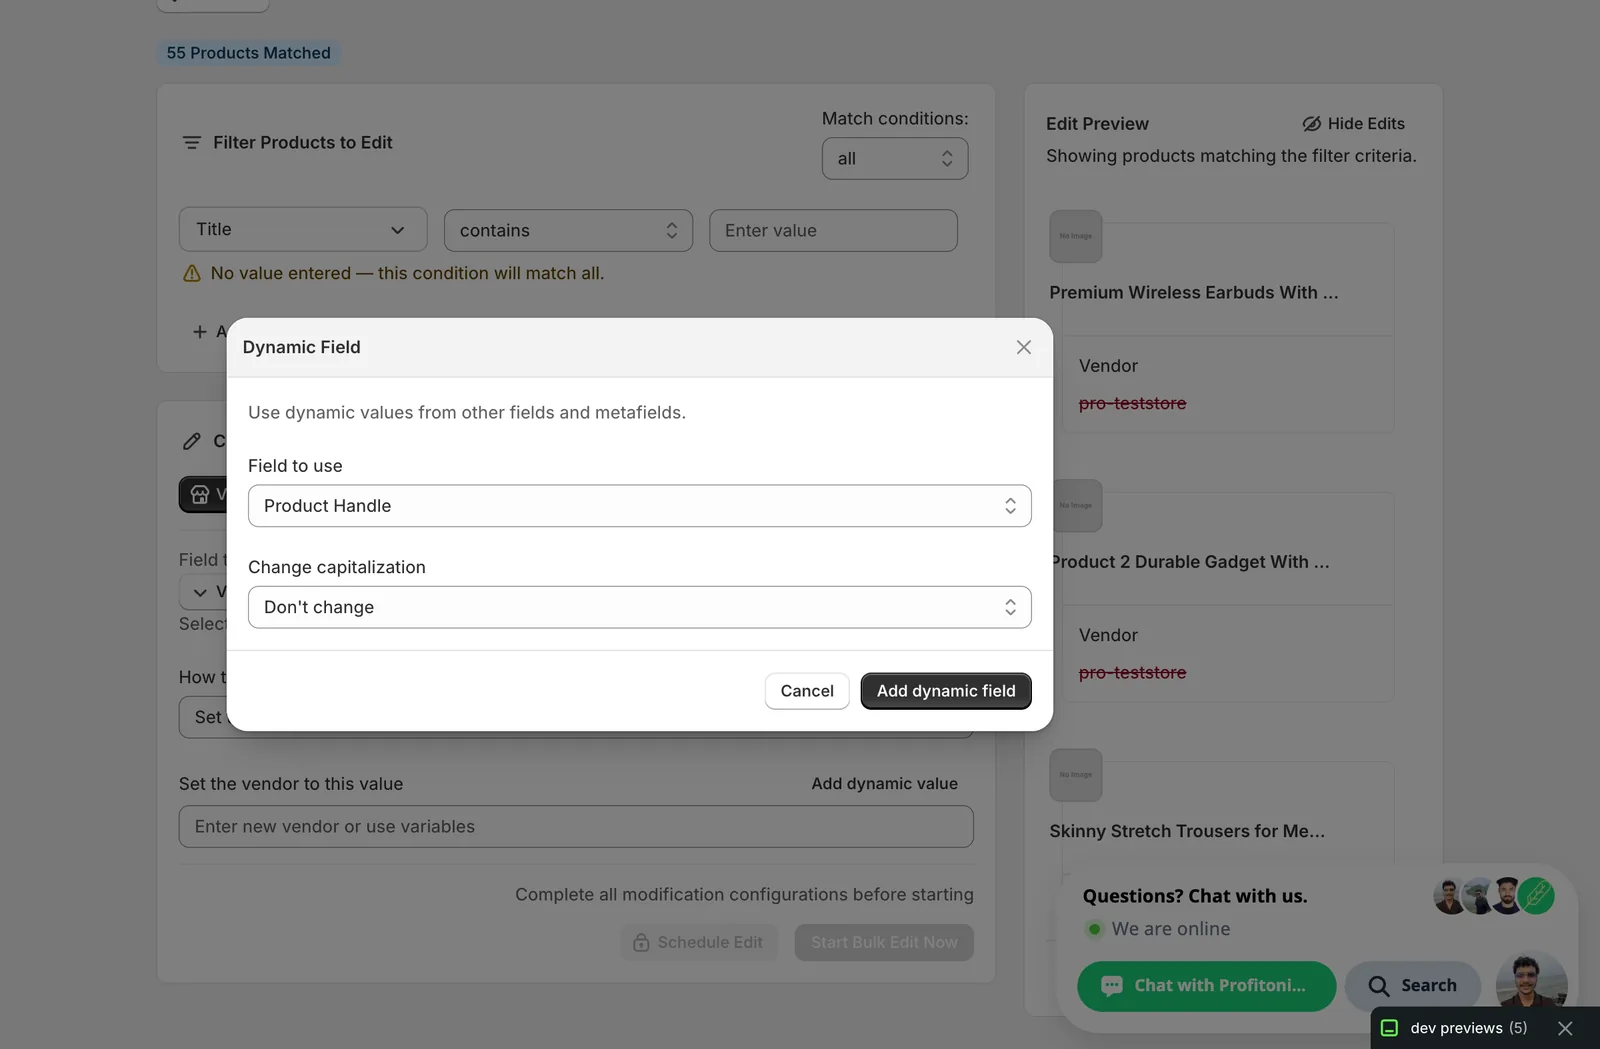1600x1049 pixels.
Task: Toggle Hide Edits in Edit Preview
Action: pyautogui.click(x=1353, y=124)
